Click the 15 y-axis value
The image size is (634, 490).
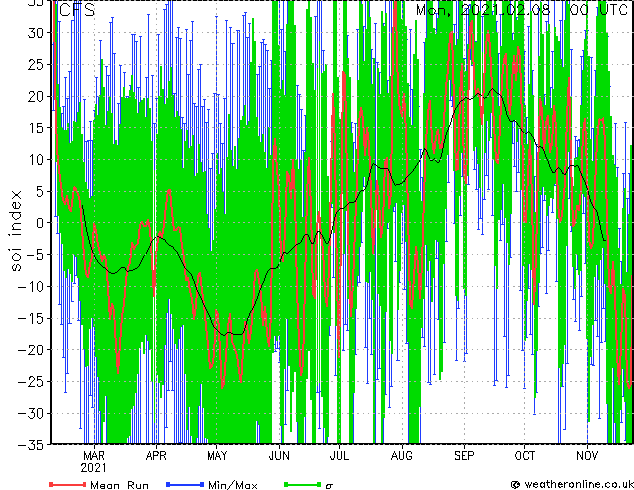(x=36, y=128)
